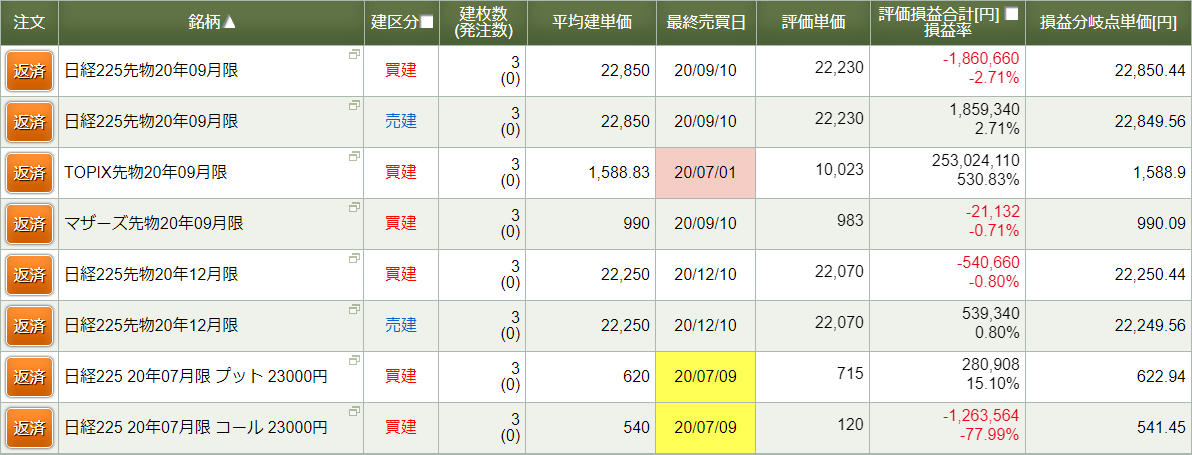Viewport: 1192px width, 455px height.
Task: Click the break-even price 990.09
Action: tap(1162, 223)
